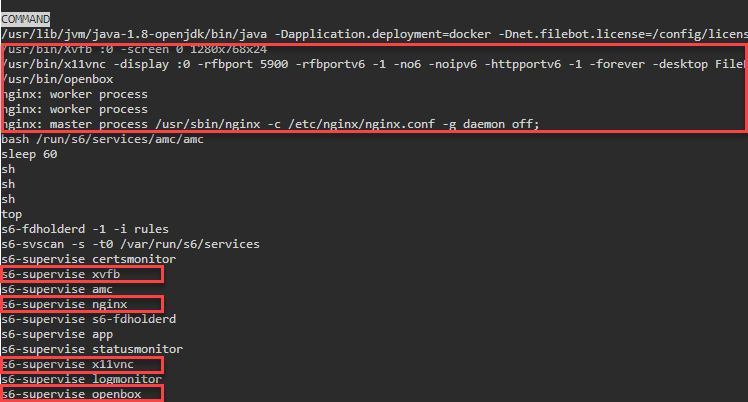This screenshot has height=402, width=748.
Task: Select the /usr/bin/openbox line
Action: 57,79
